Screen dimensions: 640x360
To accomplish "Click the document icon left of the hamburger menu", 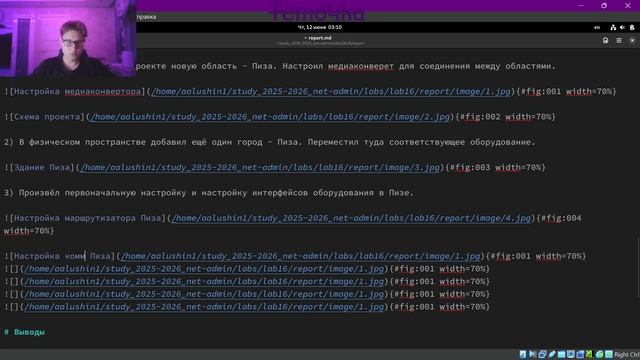I will tap(605, 40).
